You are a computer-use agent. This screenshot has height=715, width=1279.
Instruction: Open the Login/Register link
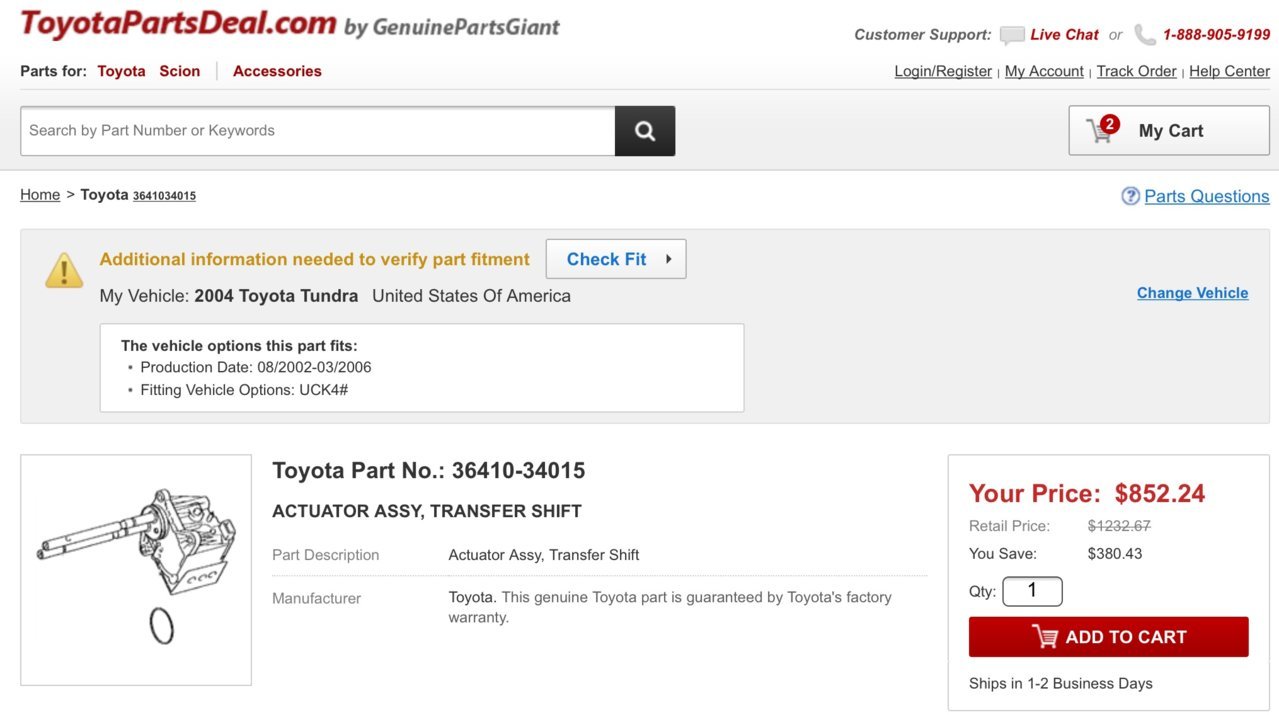click(943, 71)
